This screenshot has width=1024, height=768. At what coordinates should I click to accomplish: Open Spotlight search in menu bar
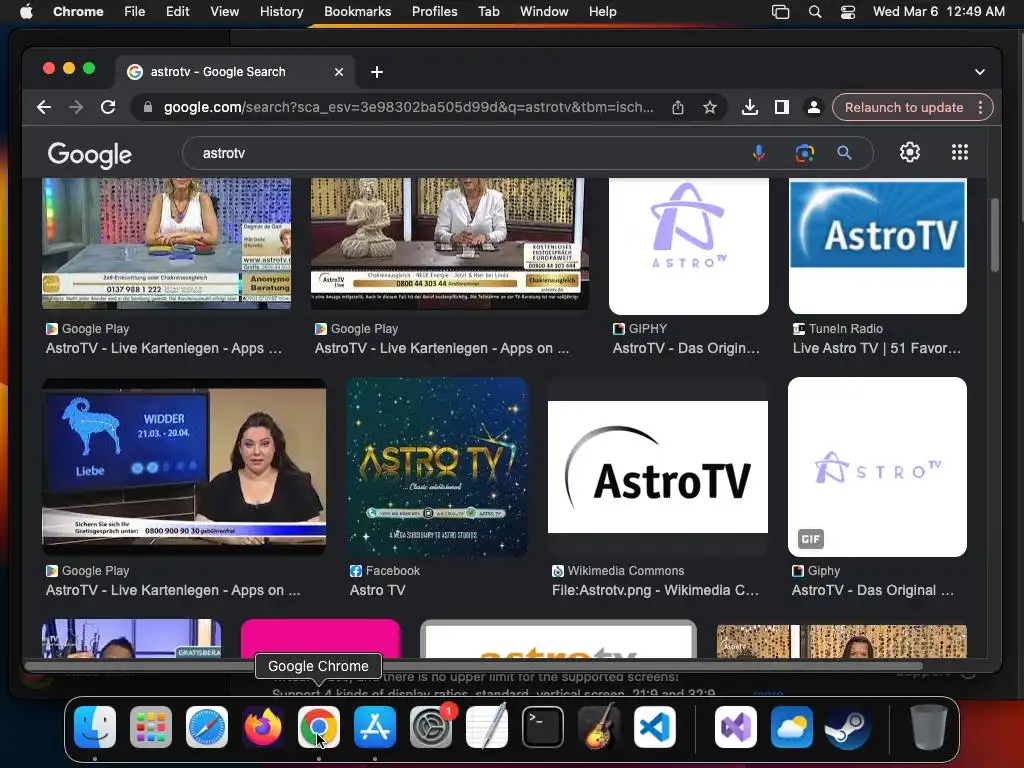(814, 11)
